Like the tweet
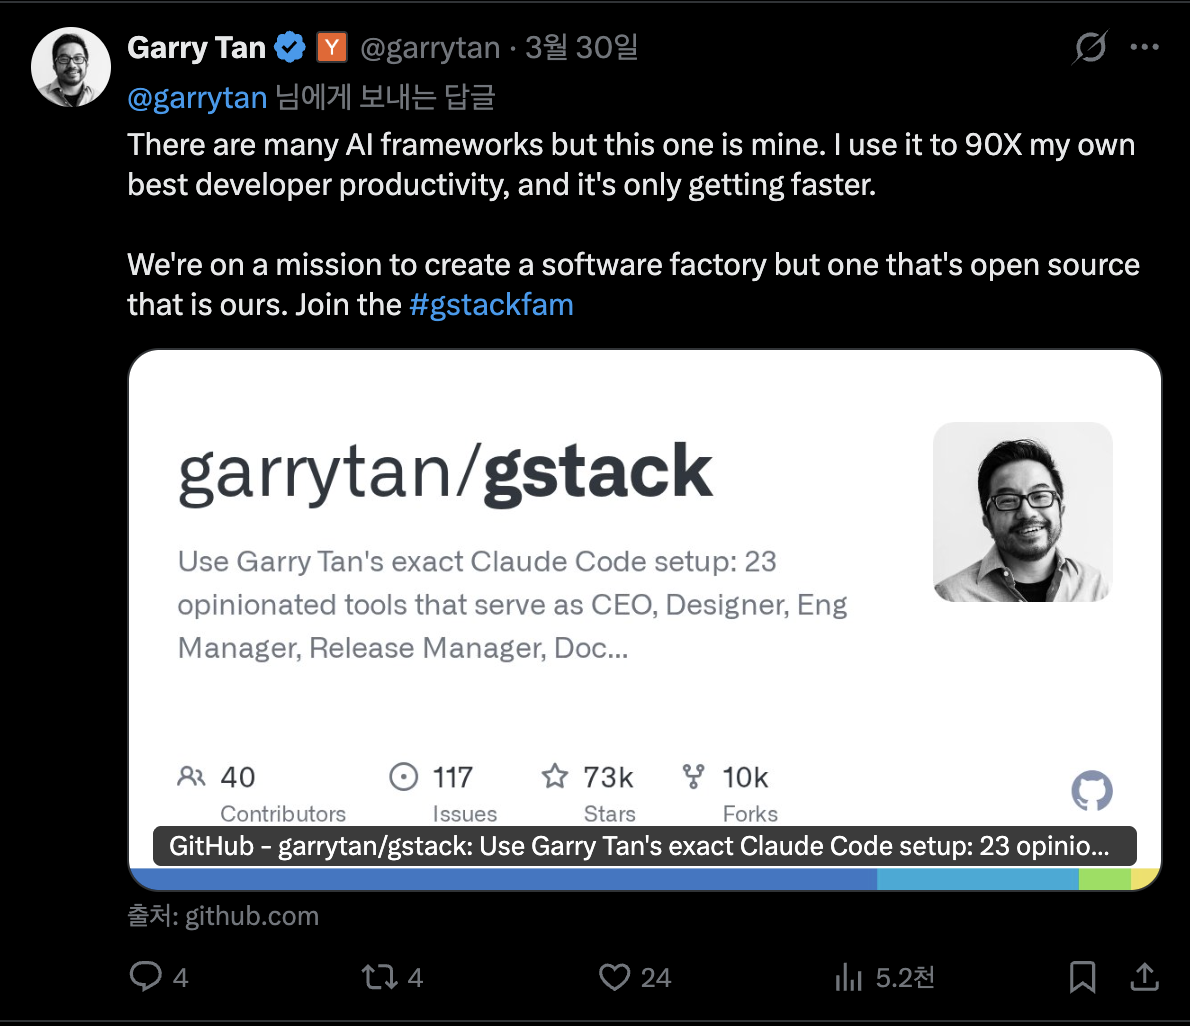The width and height of the screenshot is (1190, 1026). (614, 978)
